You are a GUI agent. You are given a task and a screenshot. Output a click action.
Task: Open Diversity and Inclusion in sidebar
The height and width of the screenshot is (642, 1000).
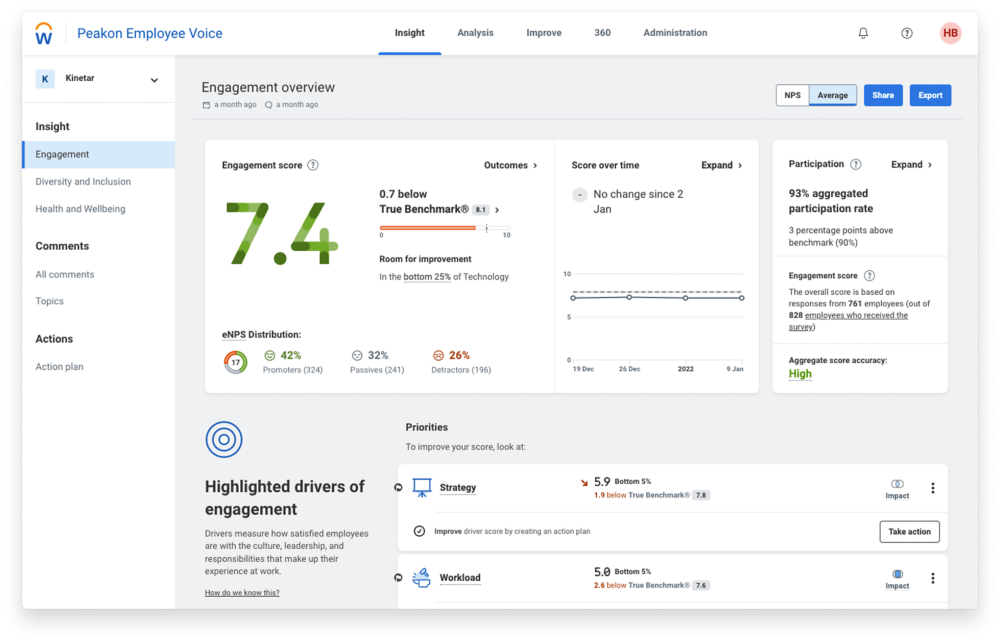click(83, 182)
